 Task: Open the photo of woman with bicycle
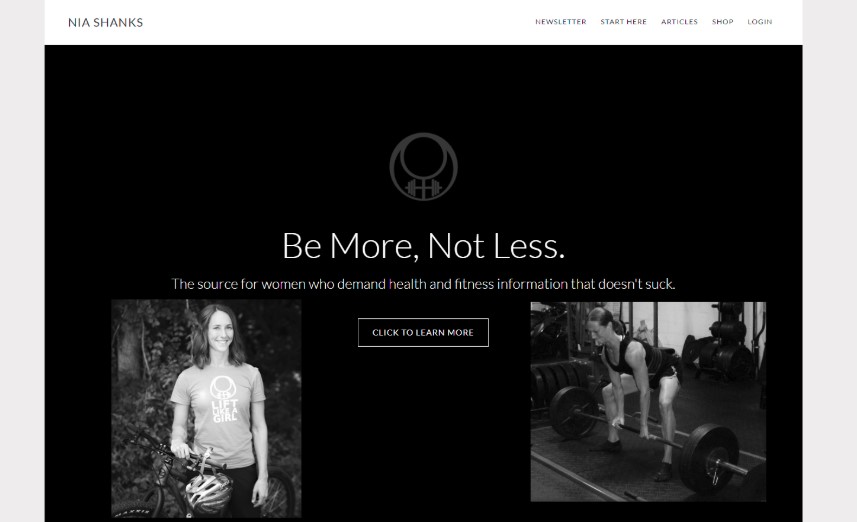206,408
